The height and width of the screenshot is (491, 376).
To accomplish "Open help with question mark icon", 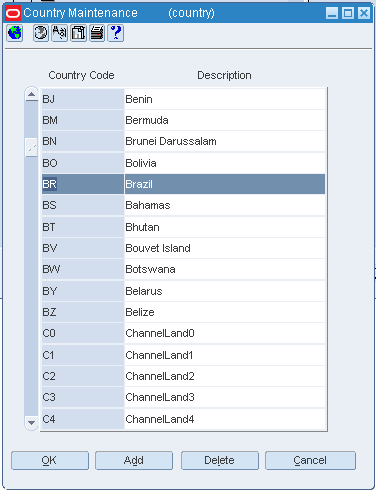I will 116,33.
